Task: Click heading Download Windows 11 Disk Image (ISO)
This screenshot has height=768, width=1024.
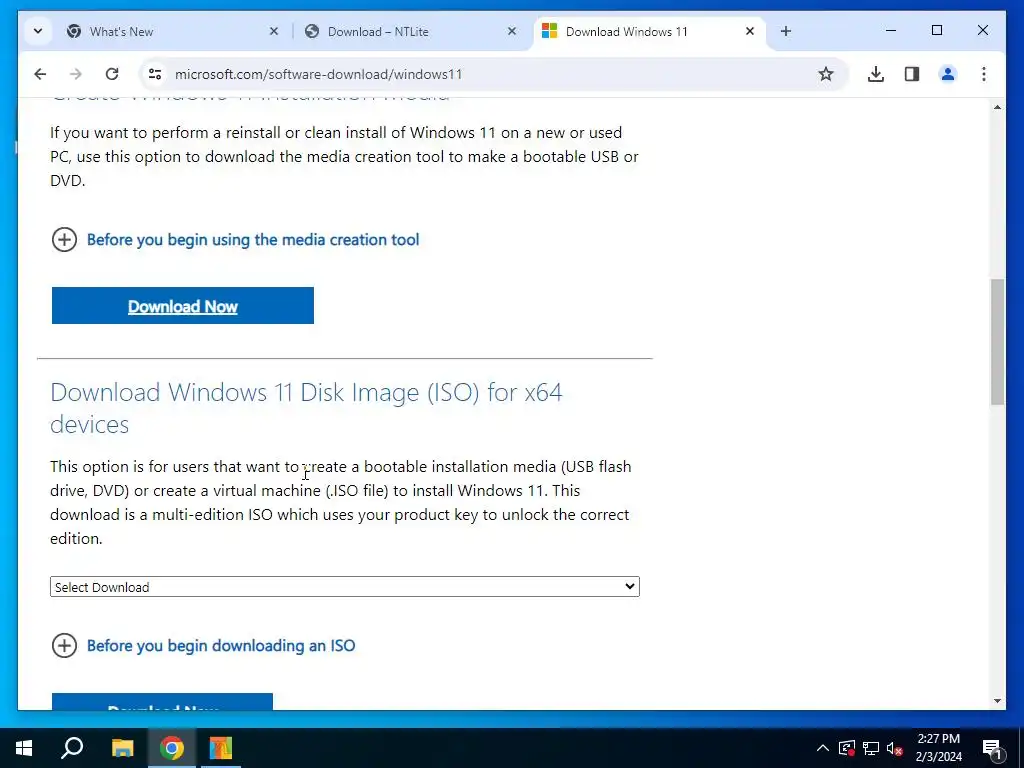Action: pos(306,408)
